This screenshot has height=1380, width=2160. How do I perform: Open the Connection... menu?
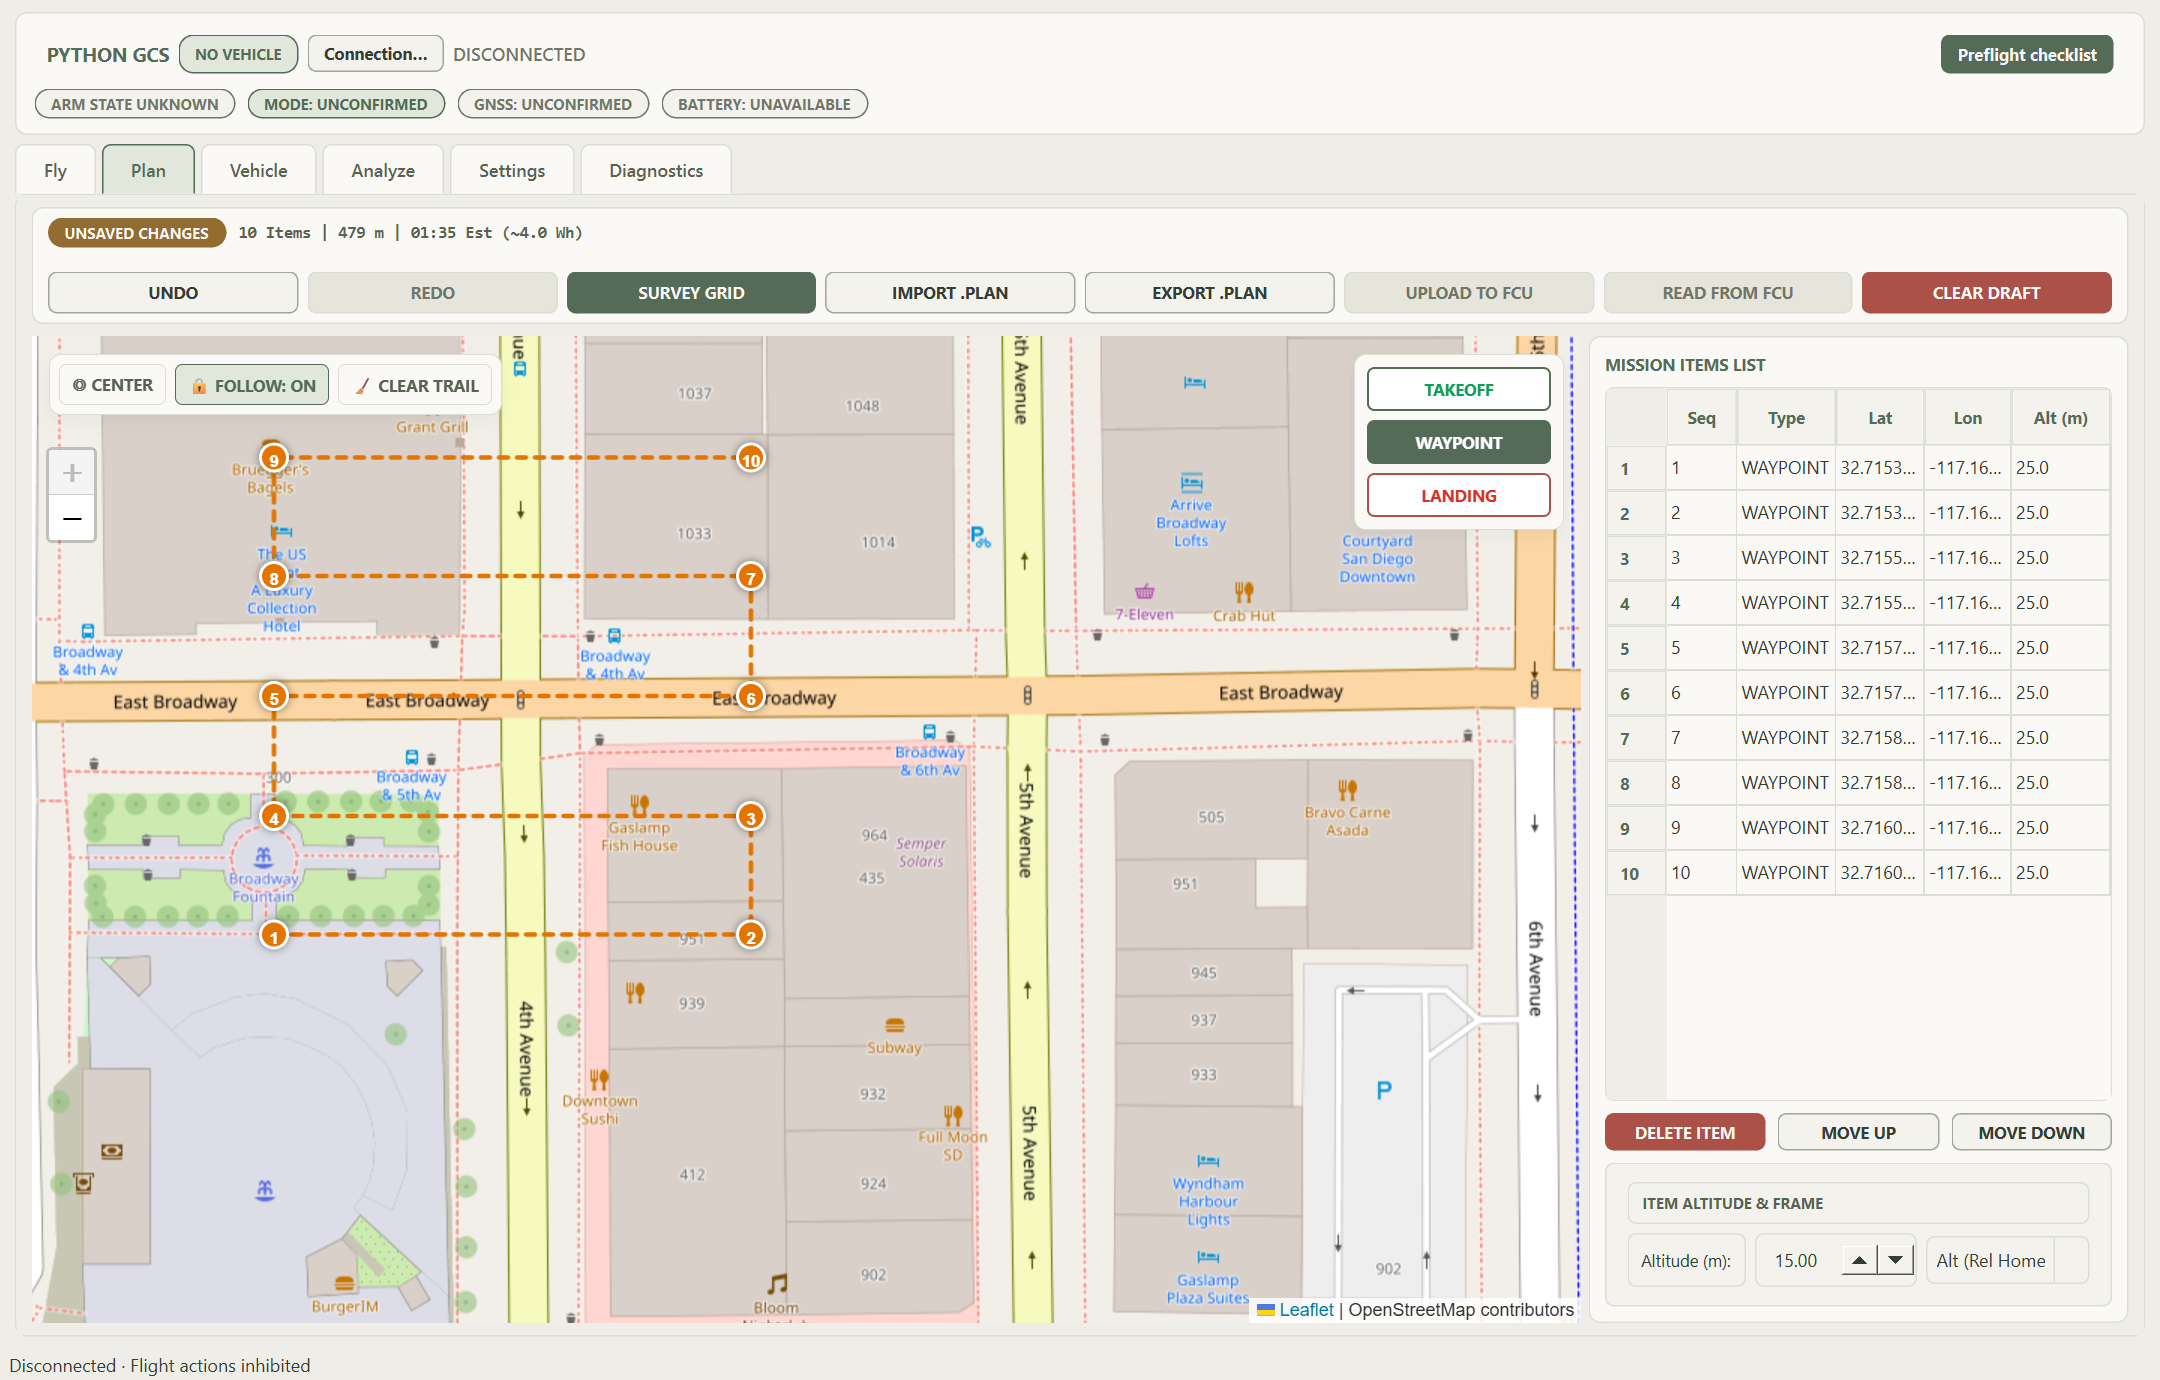(x=375, y=54)
